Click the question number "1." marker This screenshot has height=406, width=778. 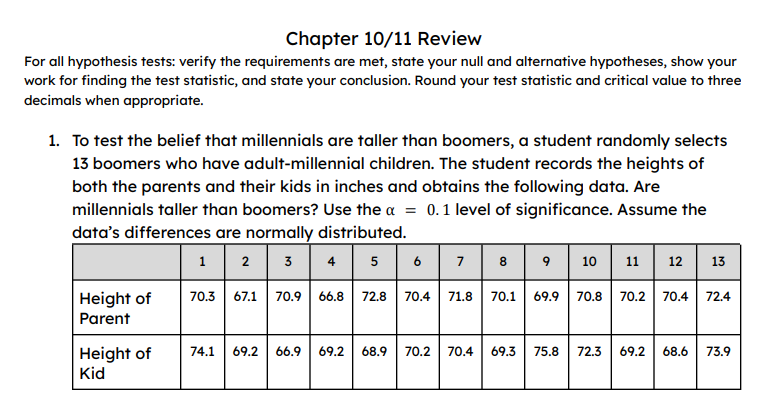point(56,141)
